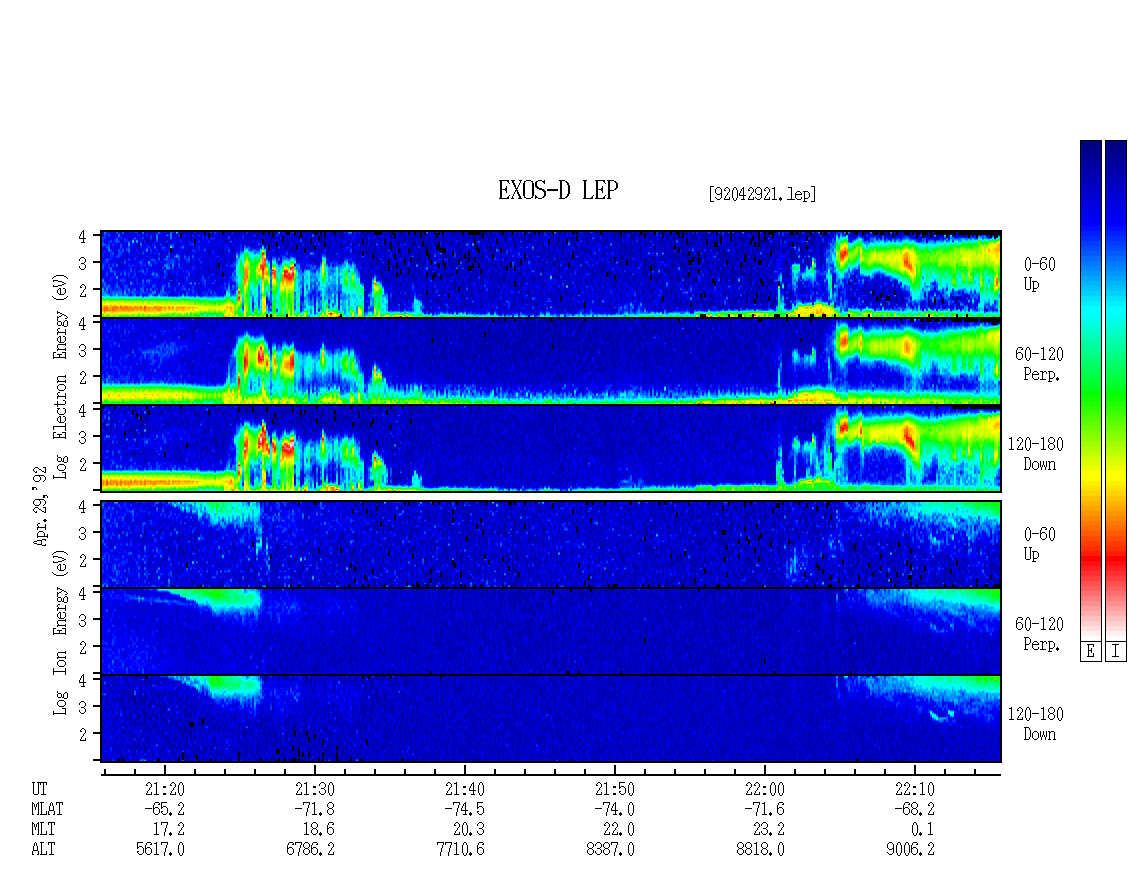Click the MLAT value -74.5
Image resolution: width=1130 pixels, height=875 pixels.
463,809
